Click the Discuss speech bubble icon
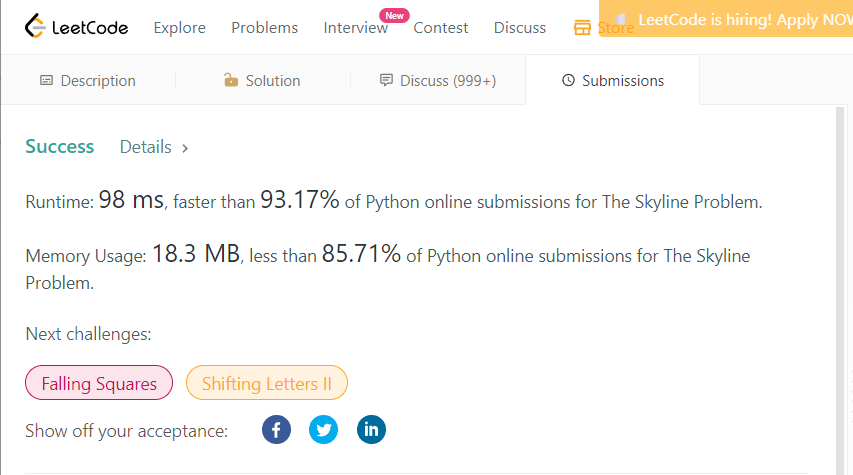The width and height of the screenshot is (853, 475). point(386,81)
